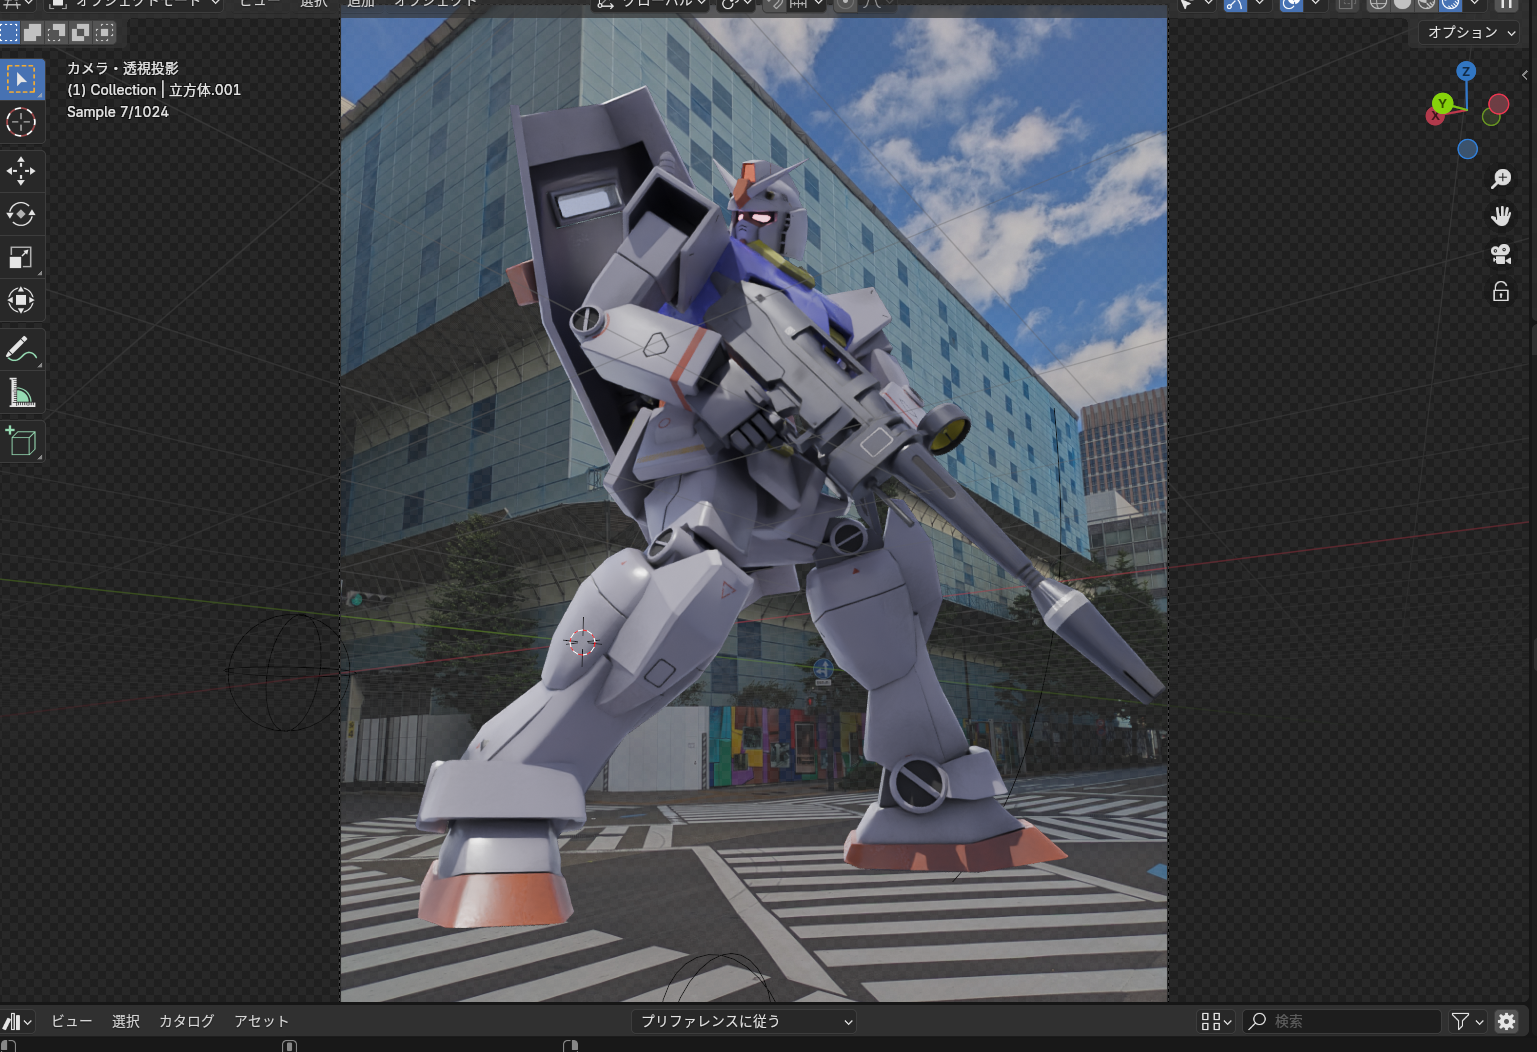
Task: Toggle asset browser settings gear
Action: (x=1507, y=1021)
